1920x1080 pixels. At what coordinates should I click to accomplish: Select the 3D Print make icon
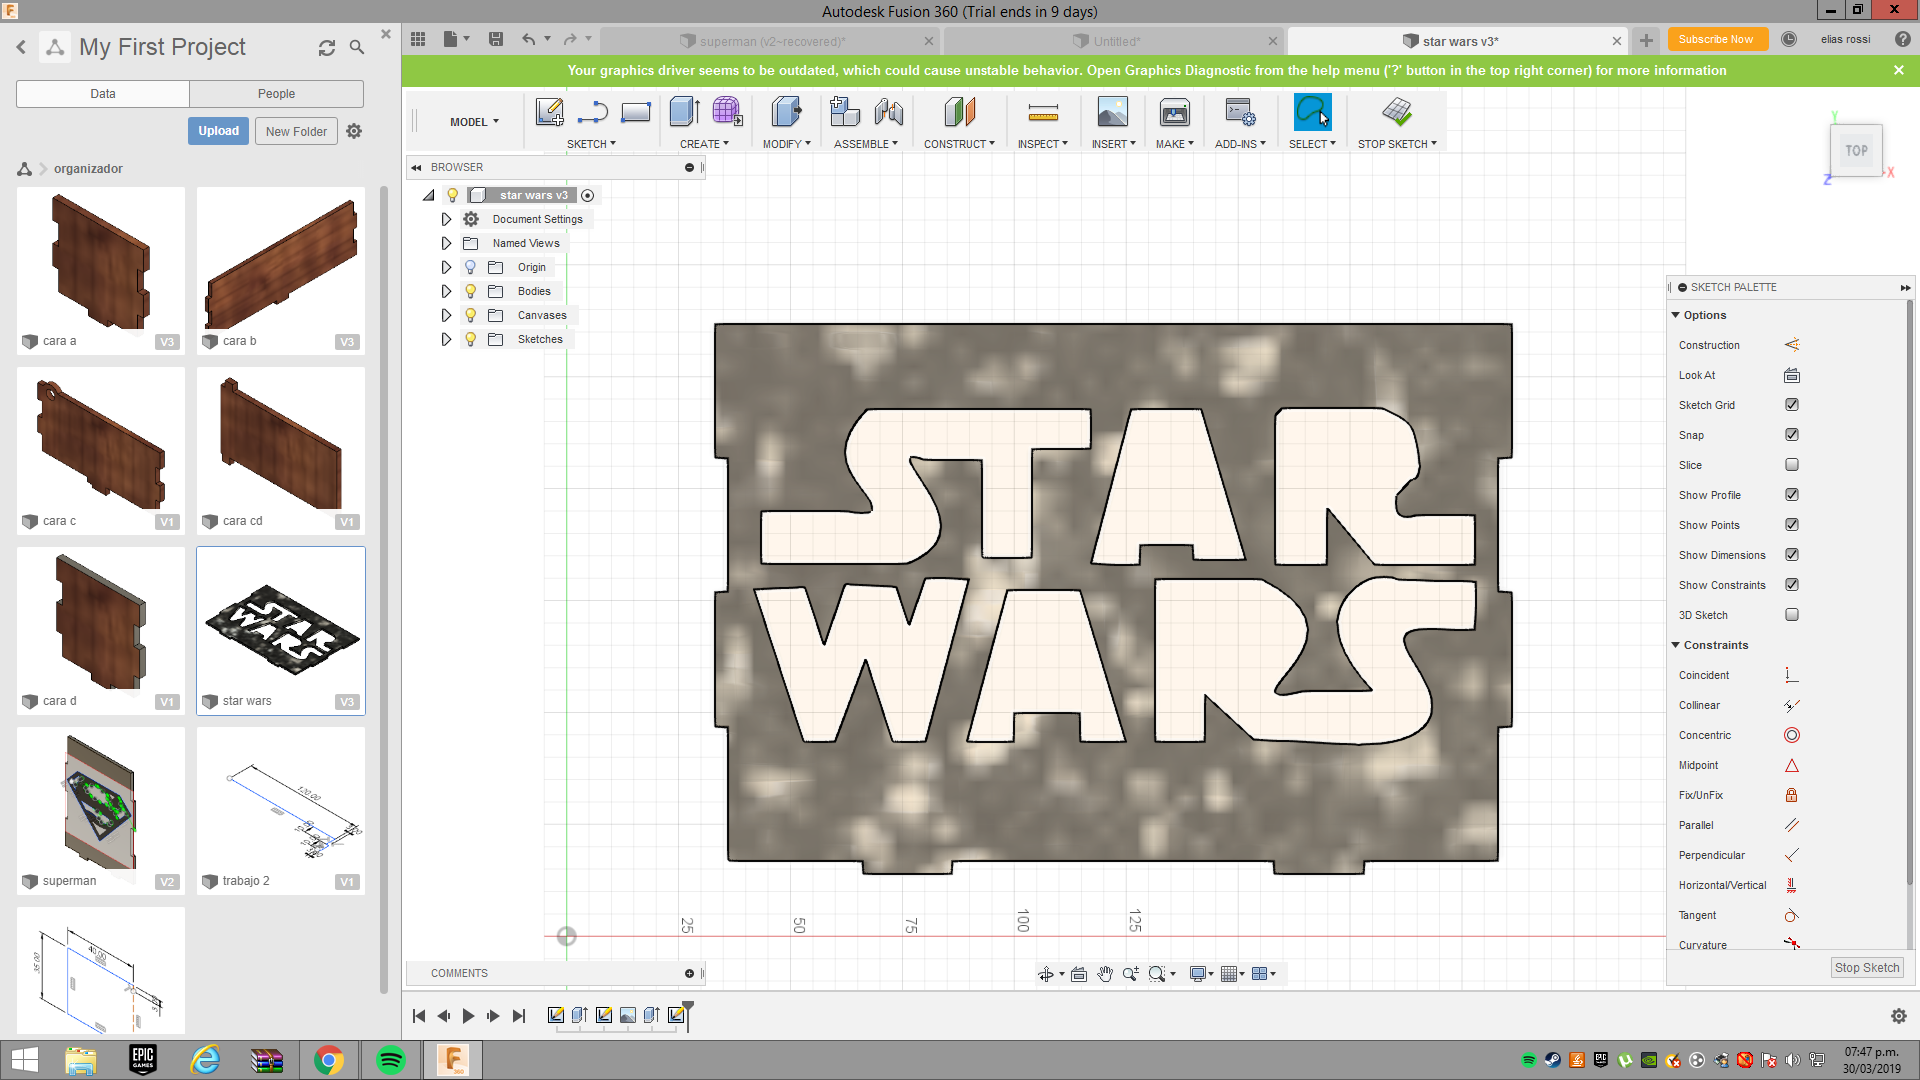click(x=1174, y=112)
